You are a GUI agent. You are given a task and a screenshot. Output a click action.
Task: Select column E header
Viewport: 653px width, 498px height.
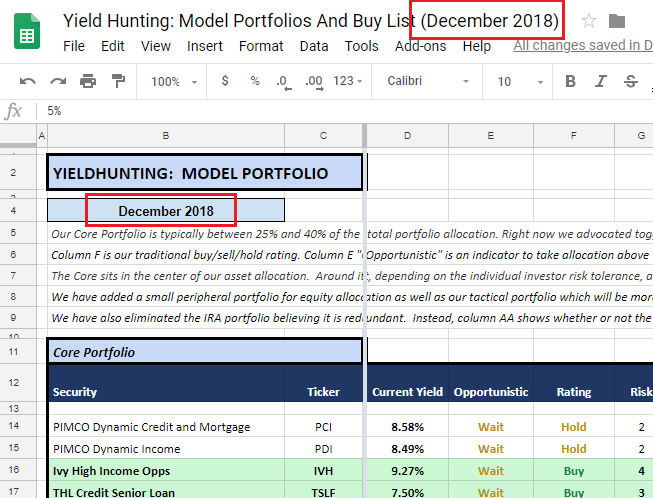pyautogui.click(x=491, y=135)
